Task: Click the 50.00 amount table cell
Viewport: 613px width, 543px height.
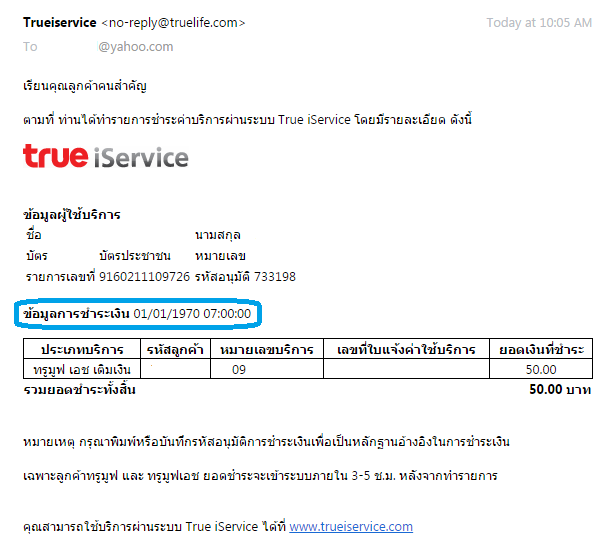Action: [541, 369]
